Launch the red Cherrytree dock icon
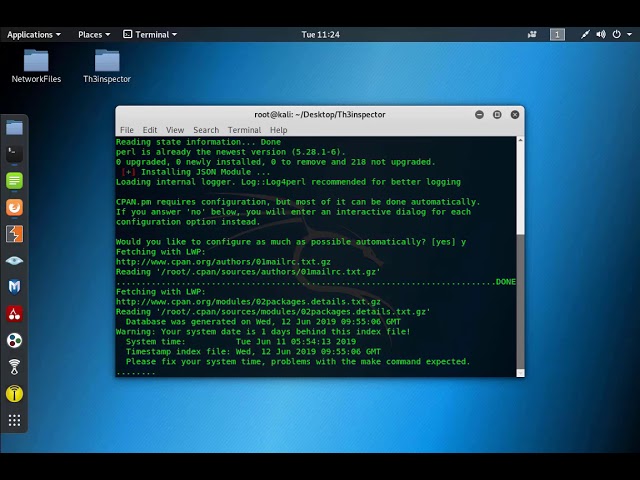Screen dimensions: 640x480 [x=14, y=314]
